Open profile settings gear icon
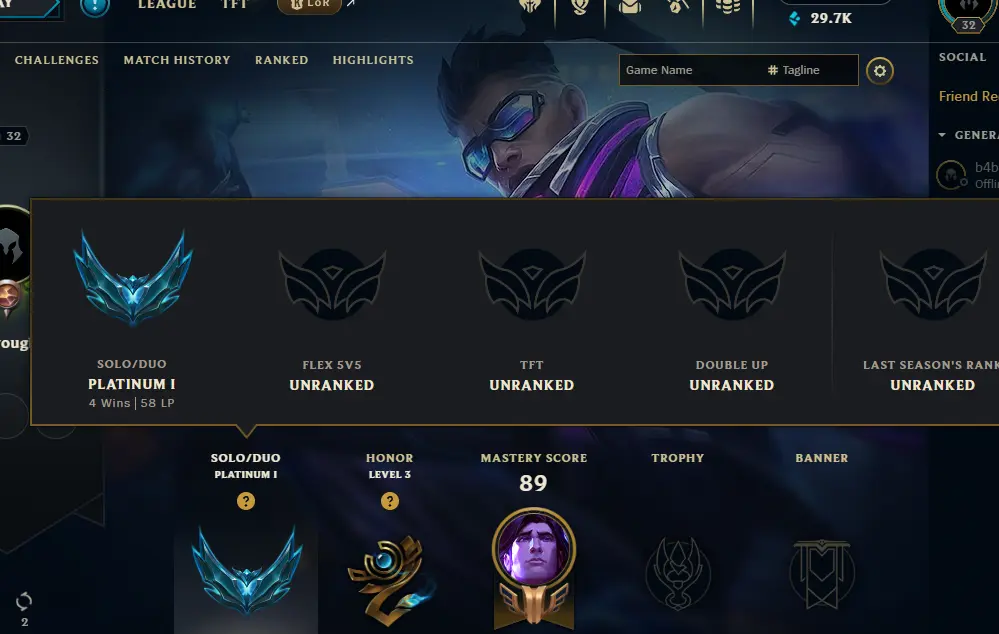999x634 pixels. click(x=880, y=71)
